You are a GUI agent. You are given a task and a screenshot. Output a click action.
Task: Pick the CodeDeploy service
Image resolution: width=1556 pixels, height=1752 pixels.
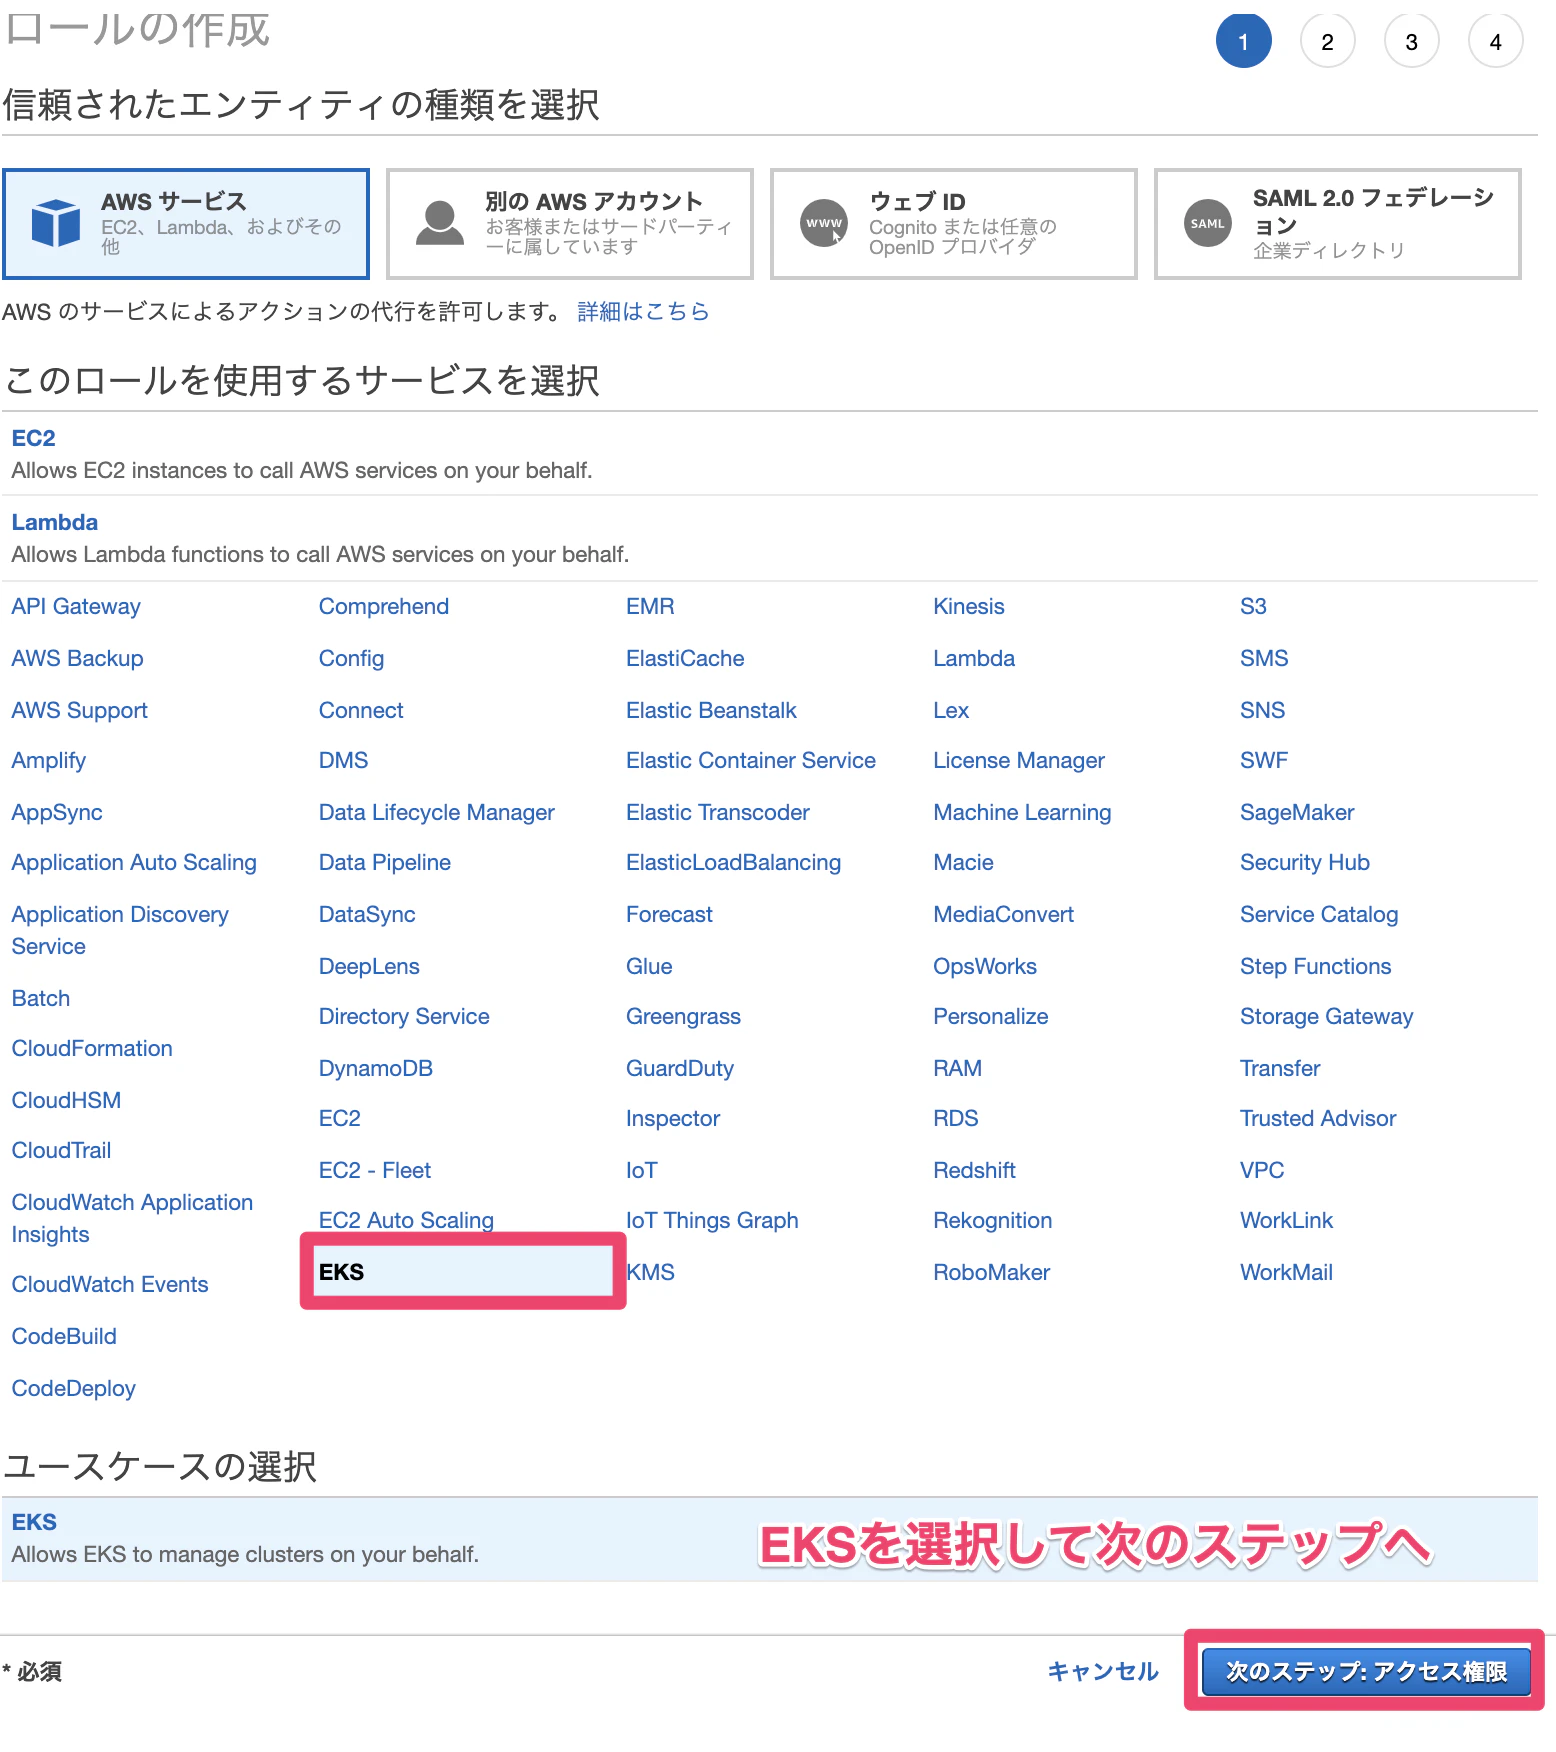tap(74, 1388)
